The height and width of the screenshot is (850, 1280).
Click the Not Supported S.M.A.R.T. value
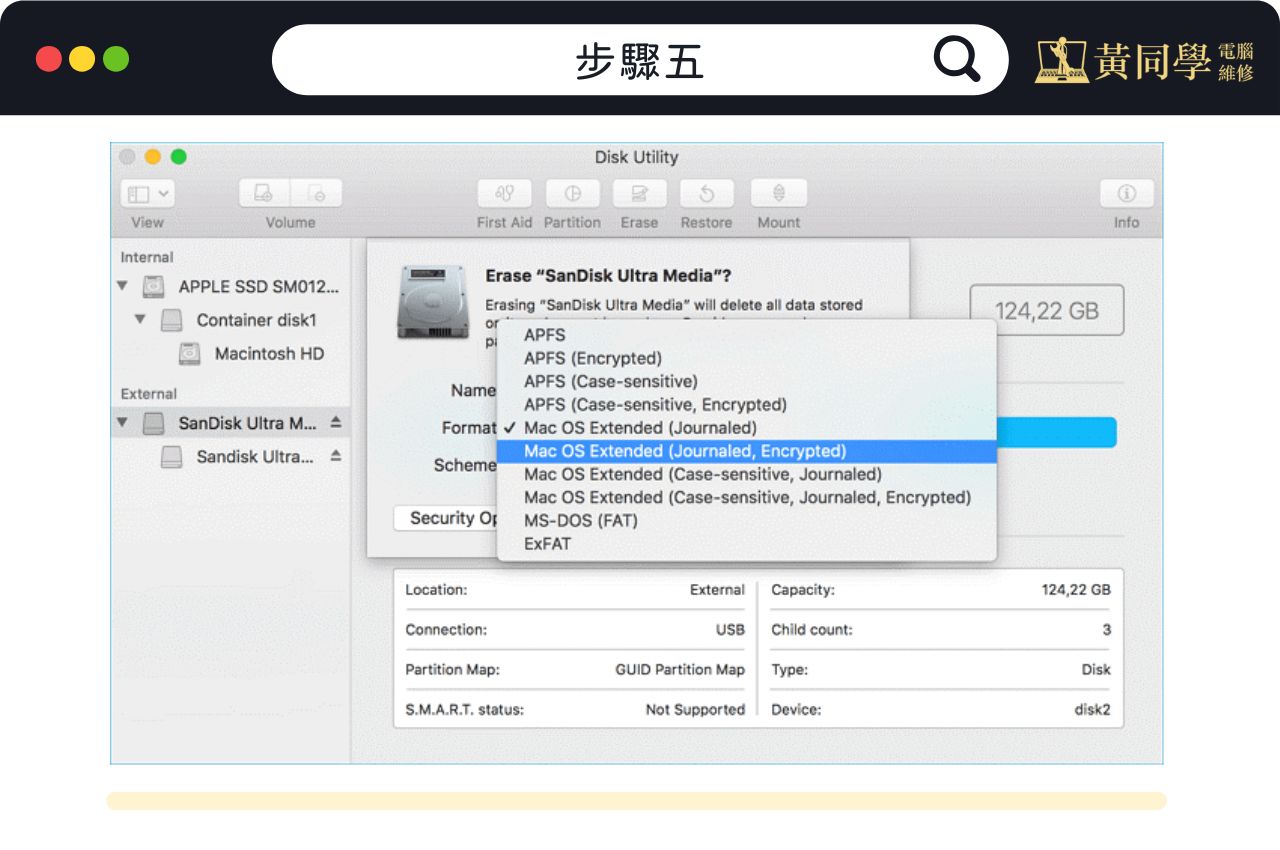pyautogui.click(x=695, y=710)
